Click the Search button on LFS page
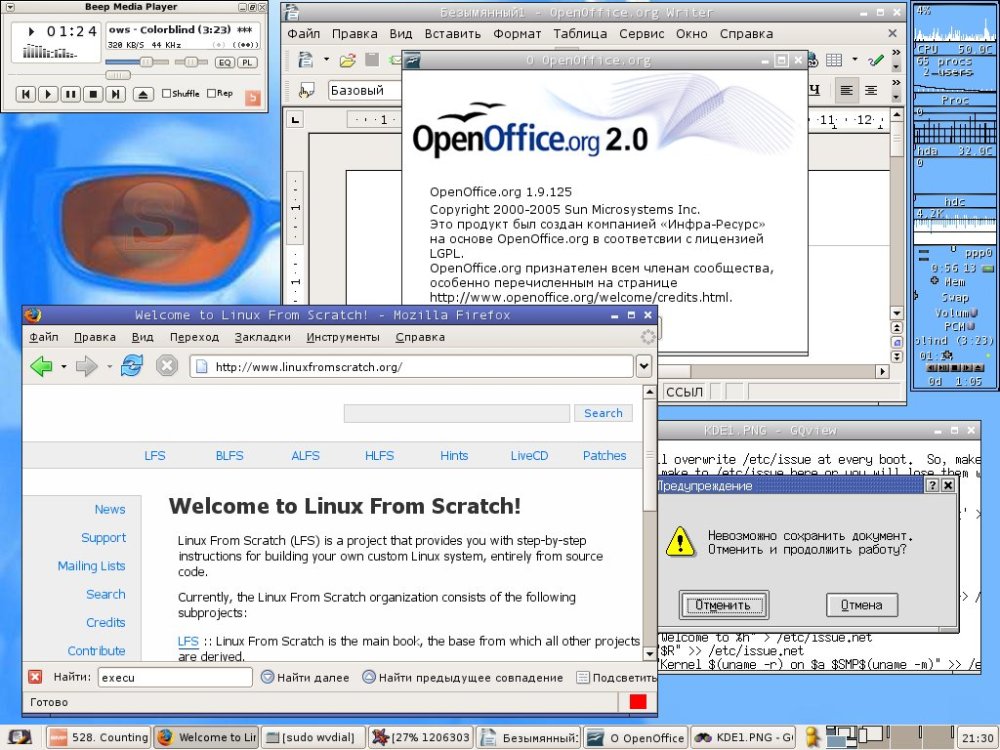Screen dimensions: 1000x750 [x=603, y=413]
